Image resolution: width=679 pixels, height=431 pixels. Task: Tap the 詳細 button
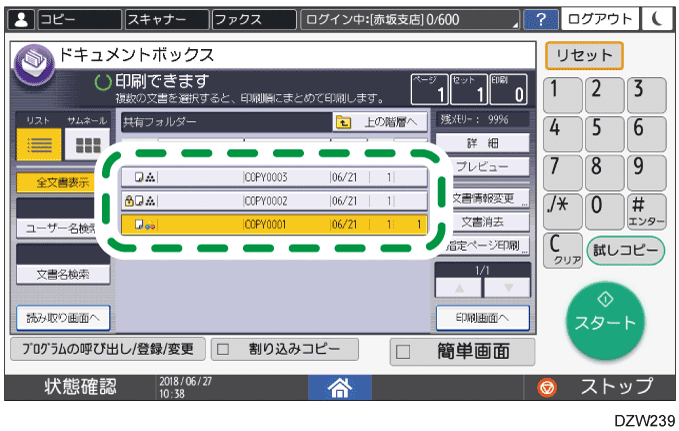pos(482,143)
